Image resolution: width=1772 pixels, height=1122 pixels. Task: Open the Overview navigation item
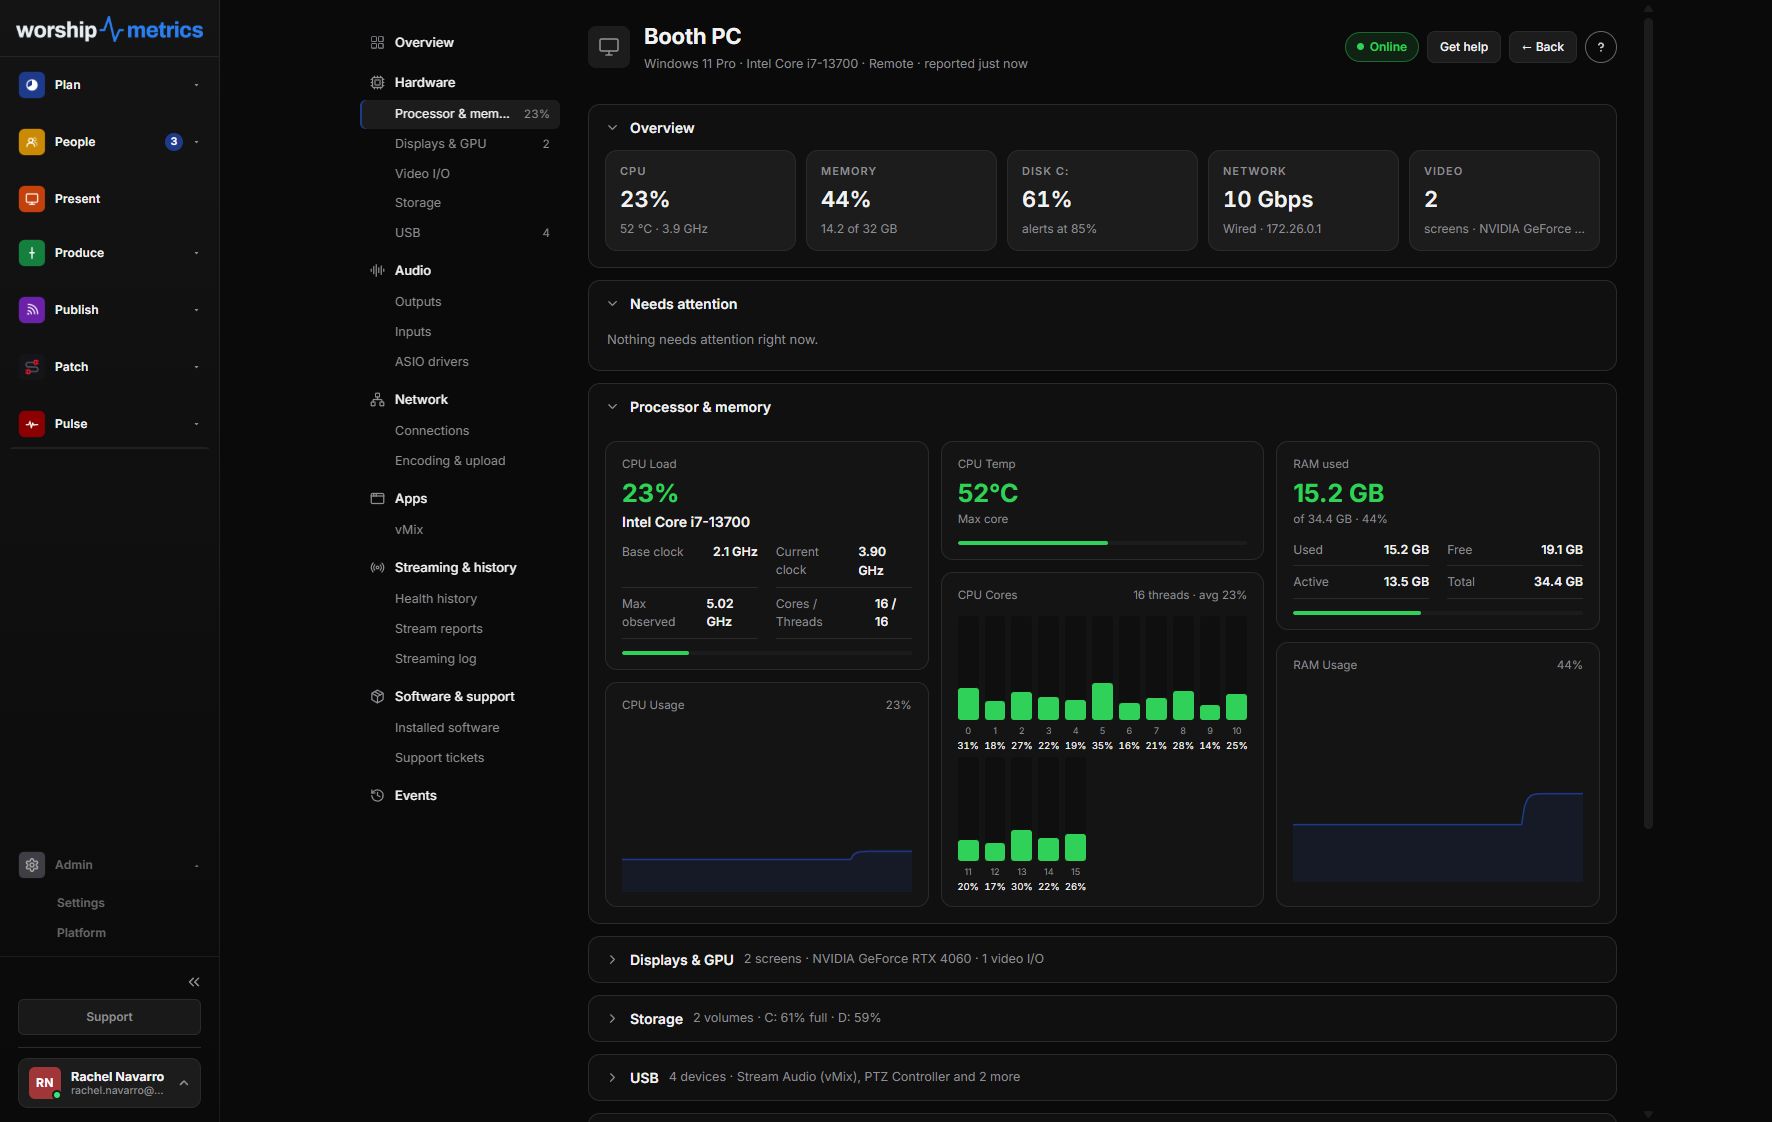tap(460, 43)
